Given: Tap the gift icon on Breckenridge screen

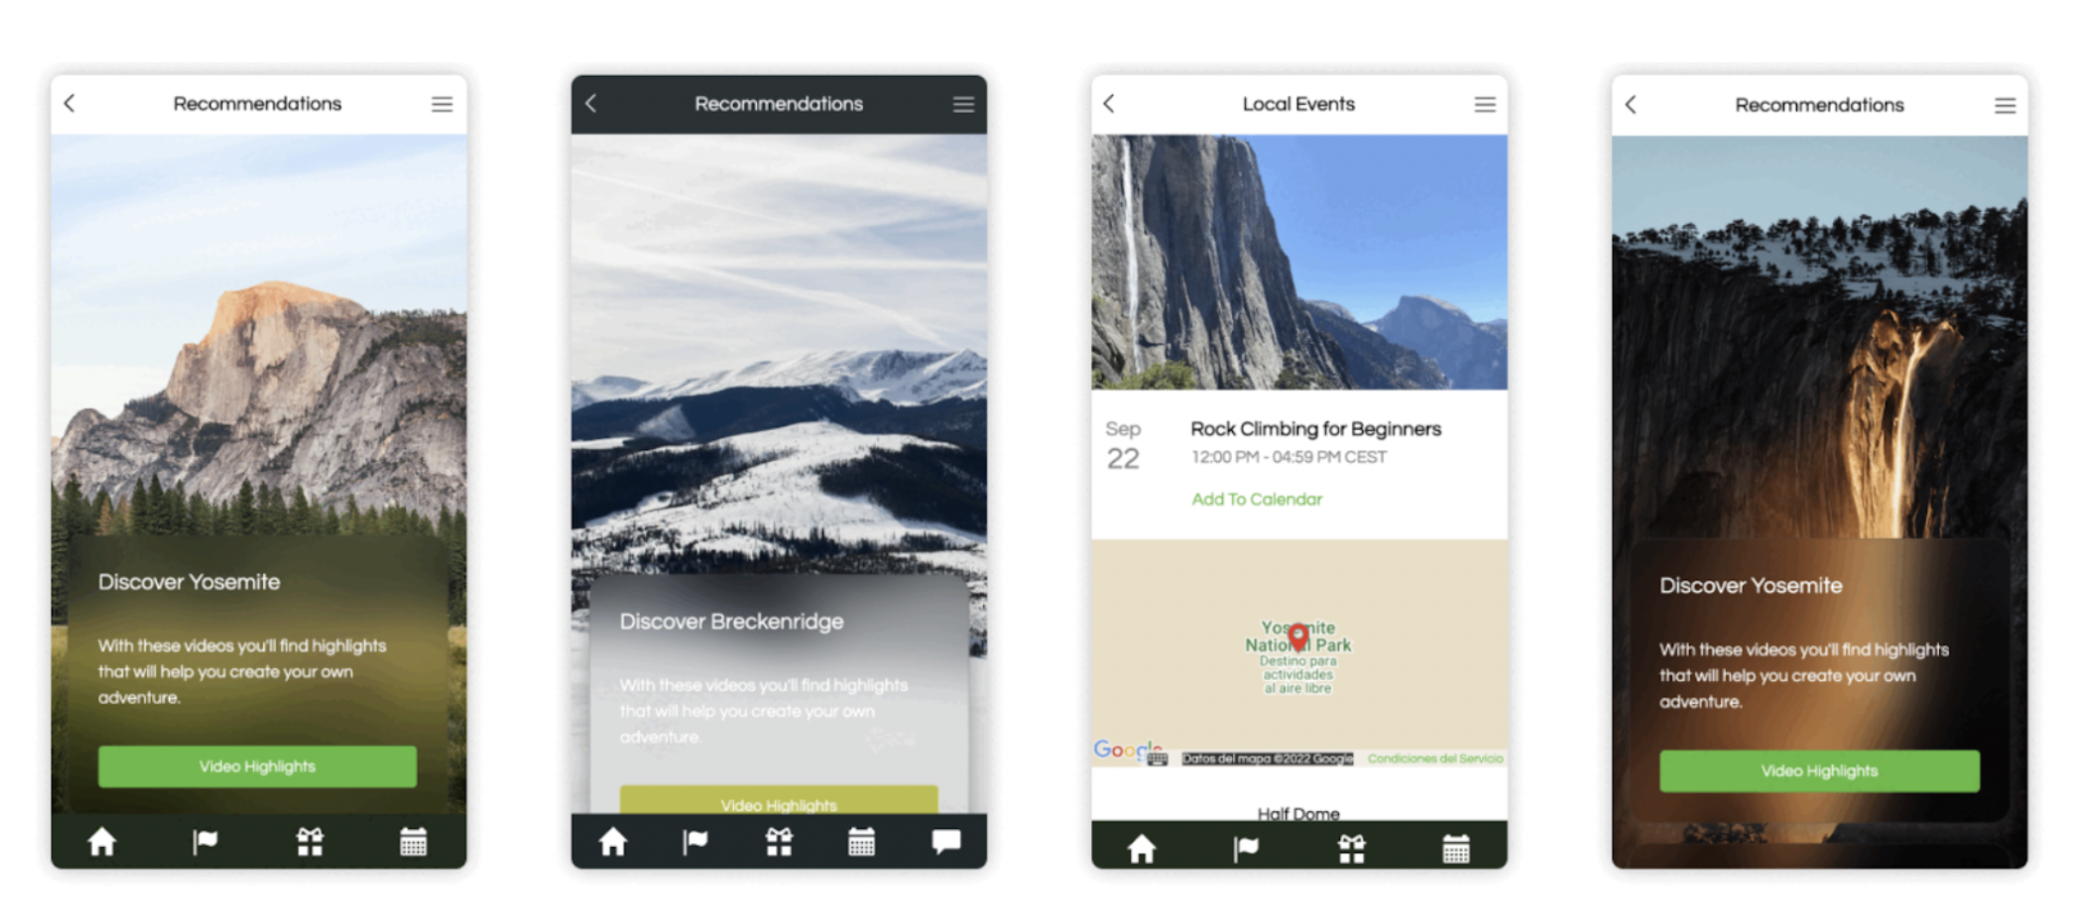Looking at the screenshot, I should (x=779, y=842).
